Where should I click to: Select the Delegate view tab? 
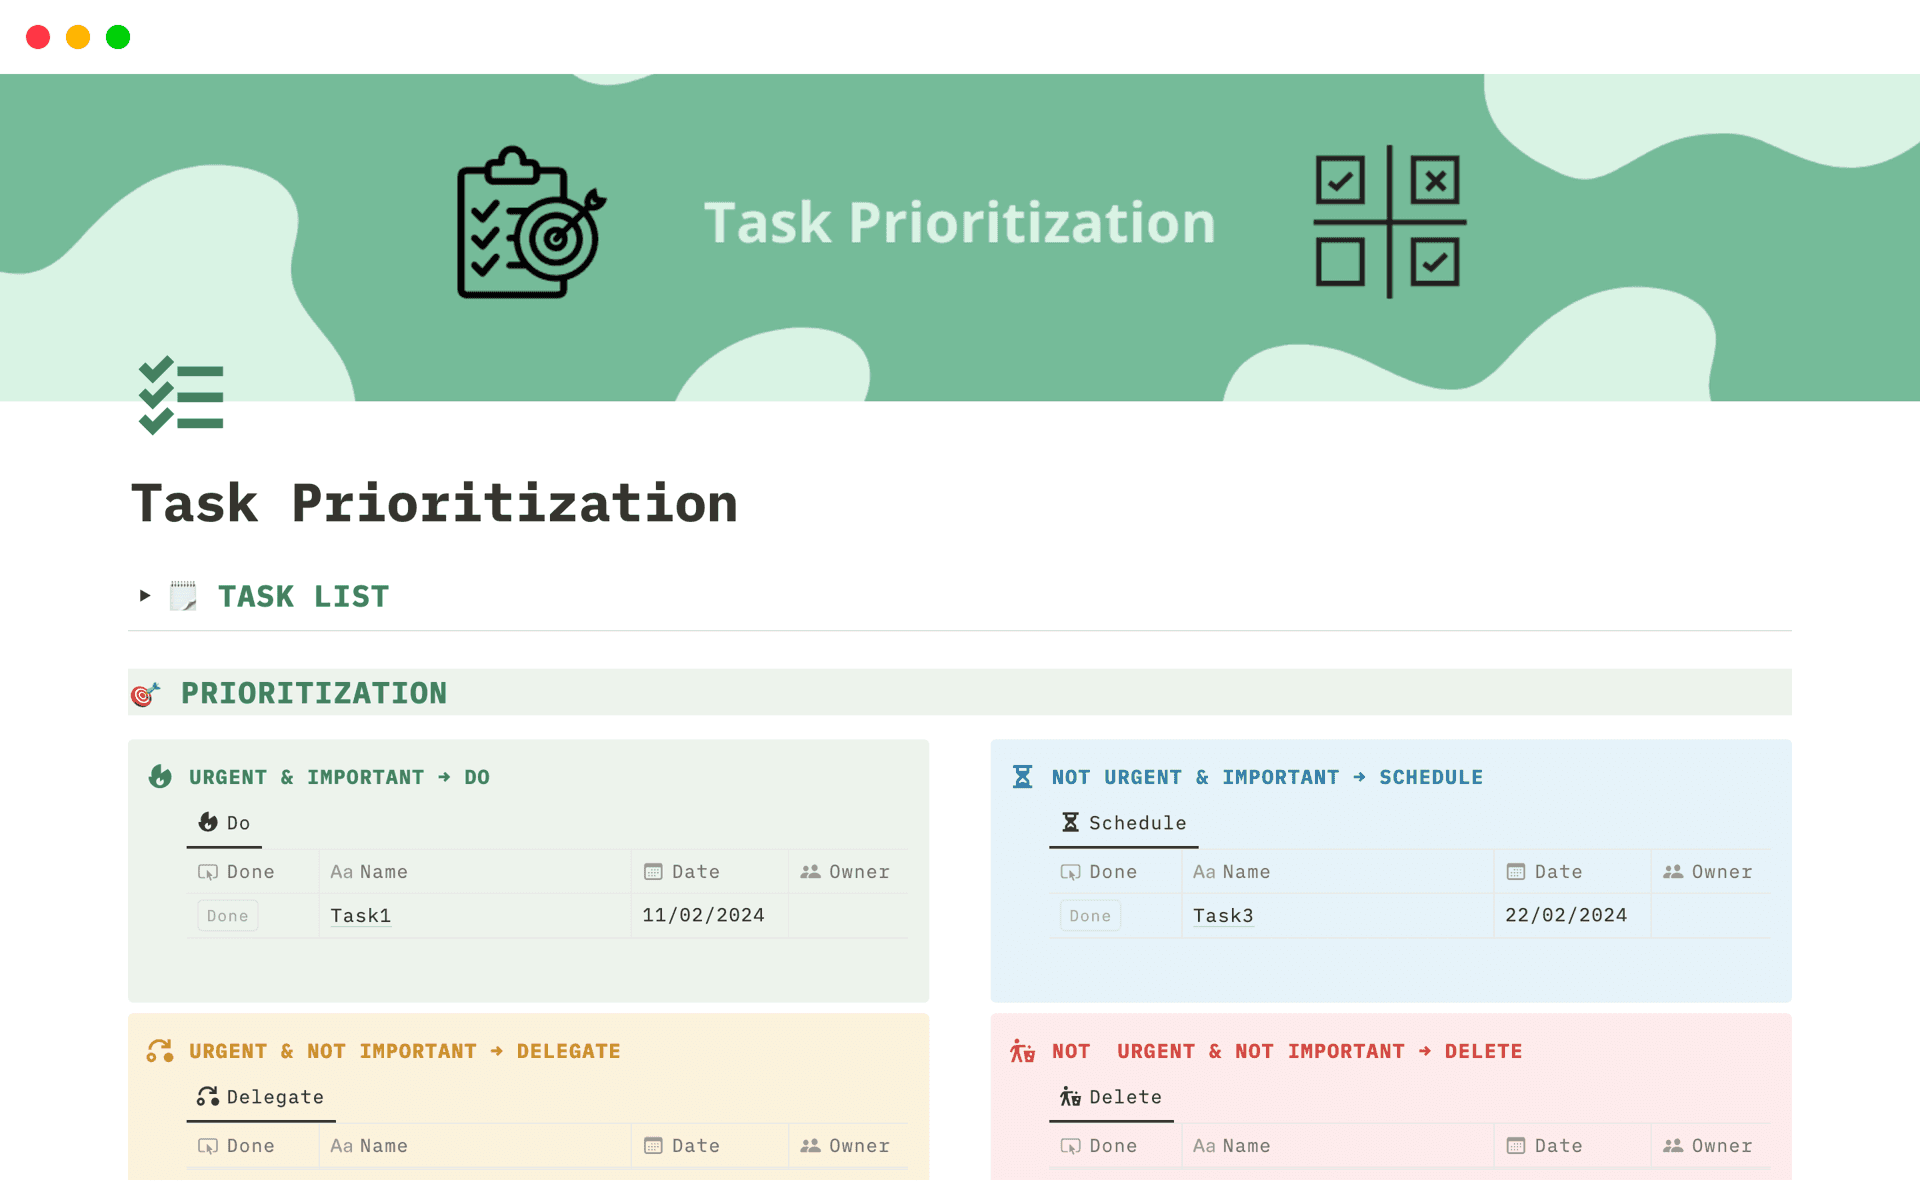coord(261,1096)
